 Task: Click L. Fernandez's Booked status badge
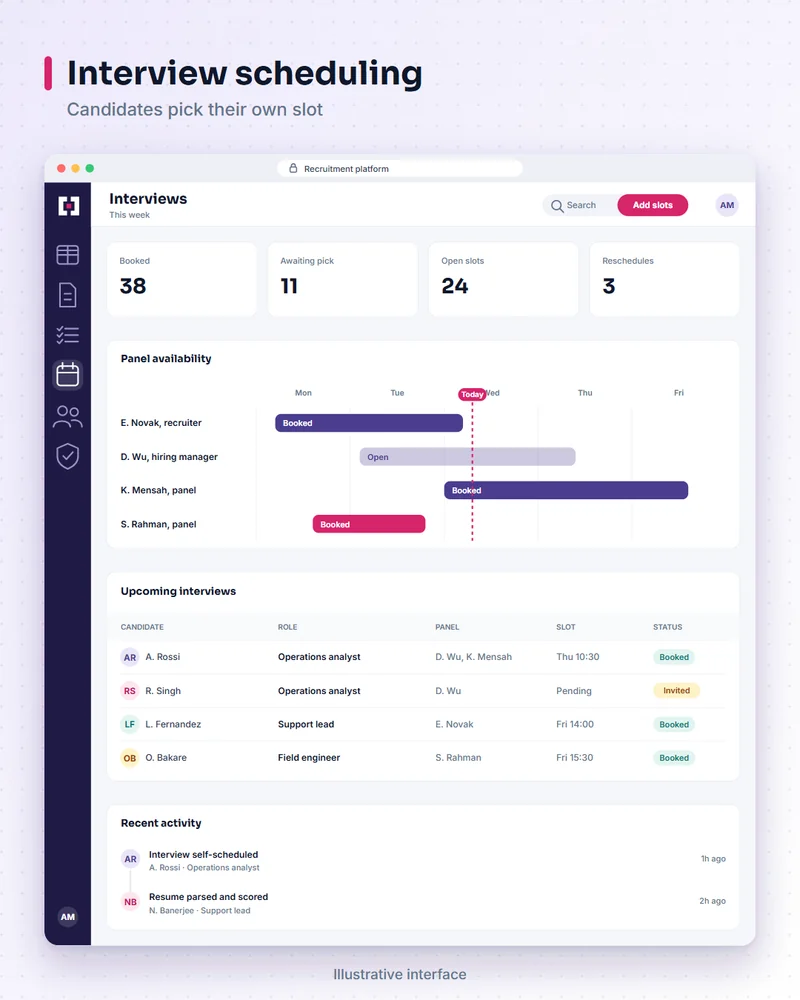coord(674,724)
